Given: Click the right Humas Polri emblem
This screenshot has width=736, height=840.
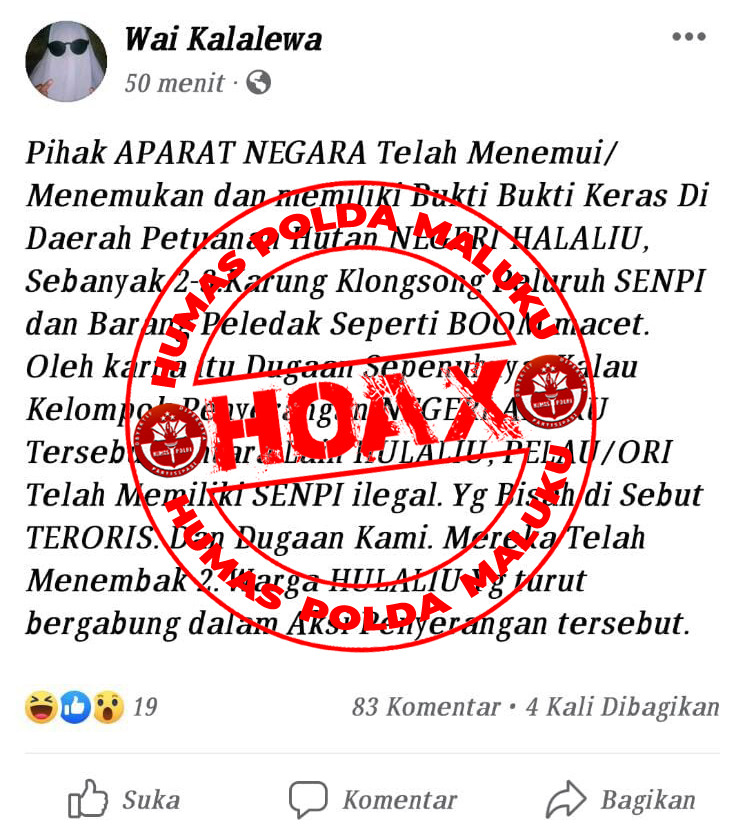Looking at the screenshot, I should [551, 392].
